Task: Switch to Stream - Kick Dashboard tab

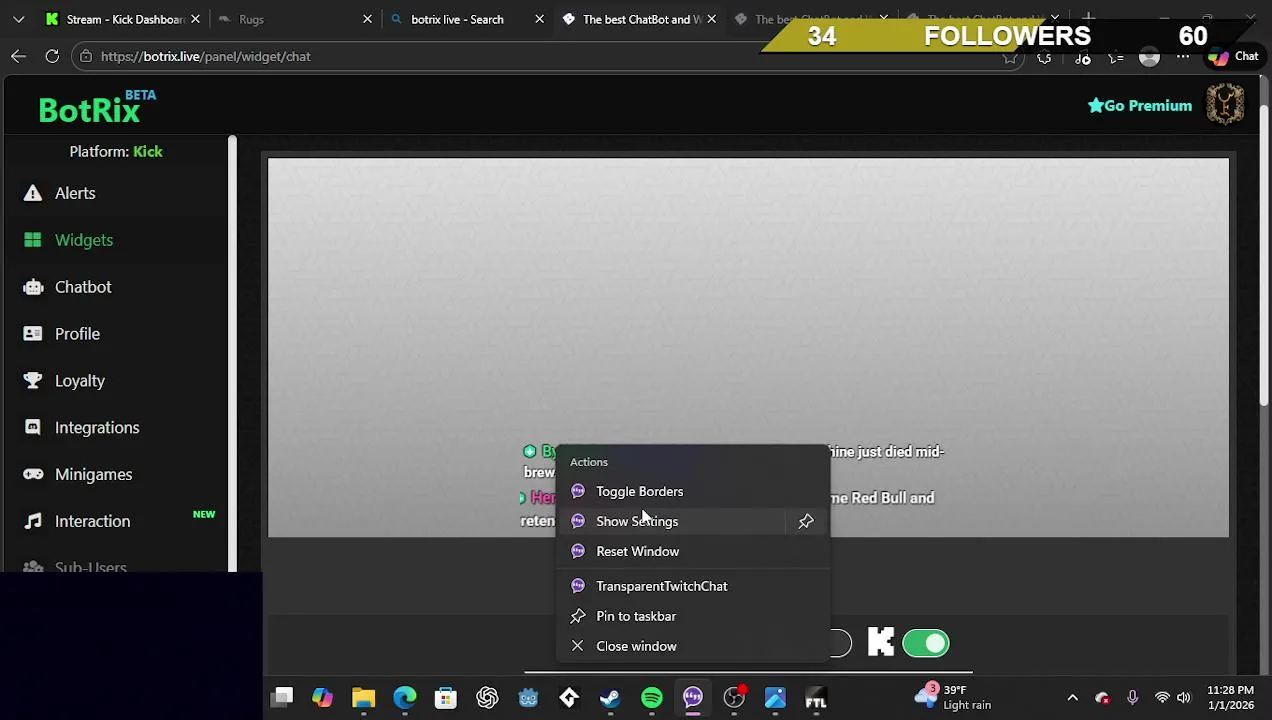Action: coord(124,19)
